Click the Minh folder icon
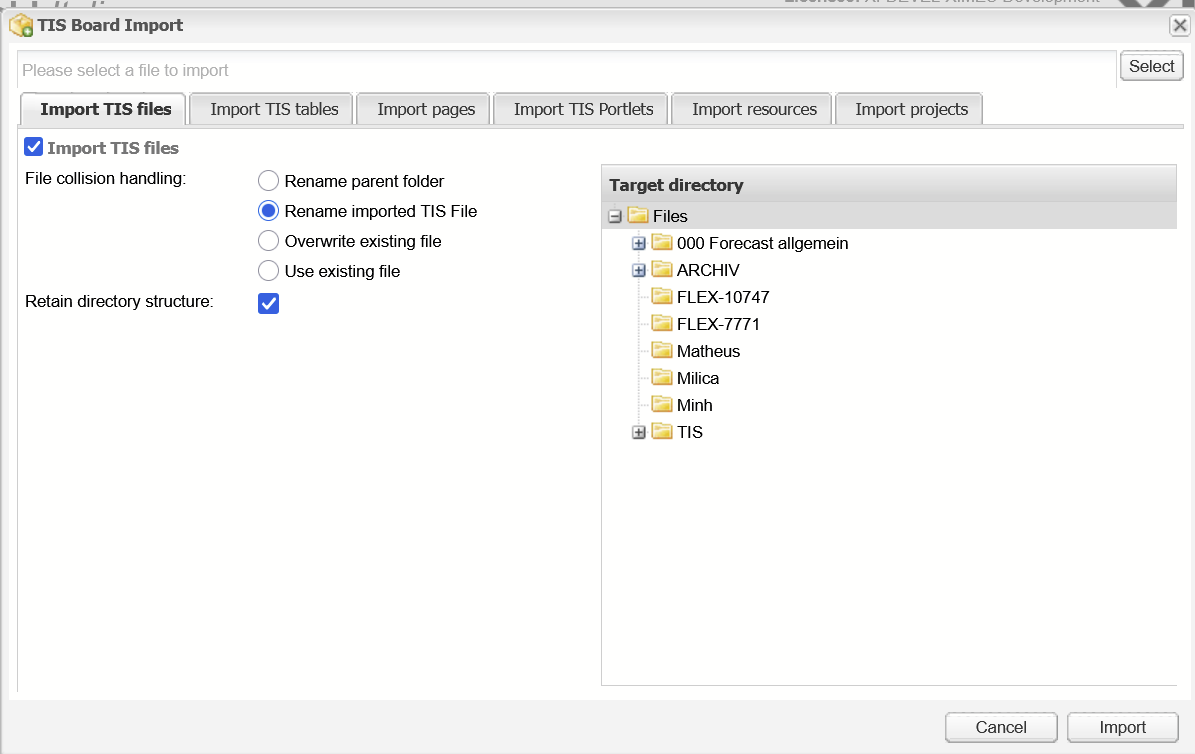The width and height of the screenshot is (1195, 754). (662, 404)
